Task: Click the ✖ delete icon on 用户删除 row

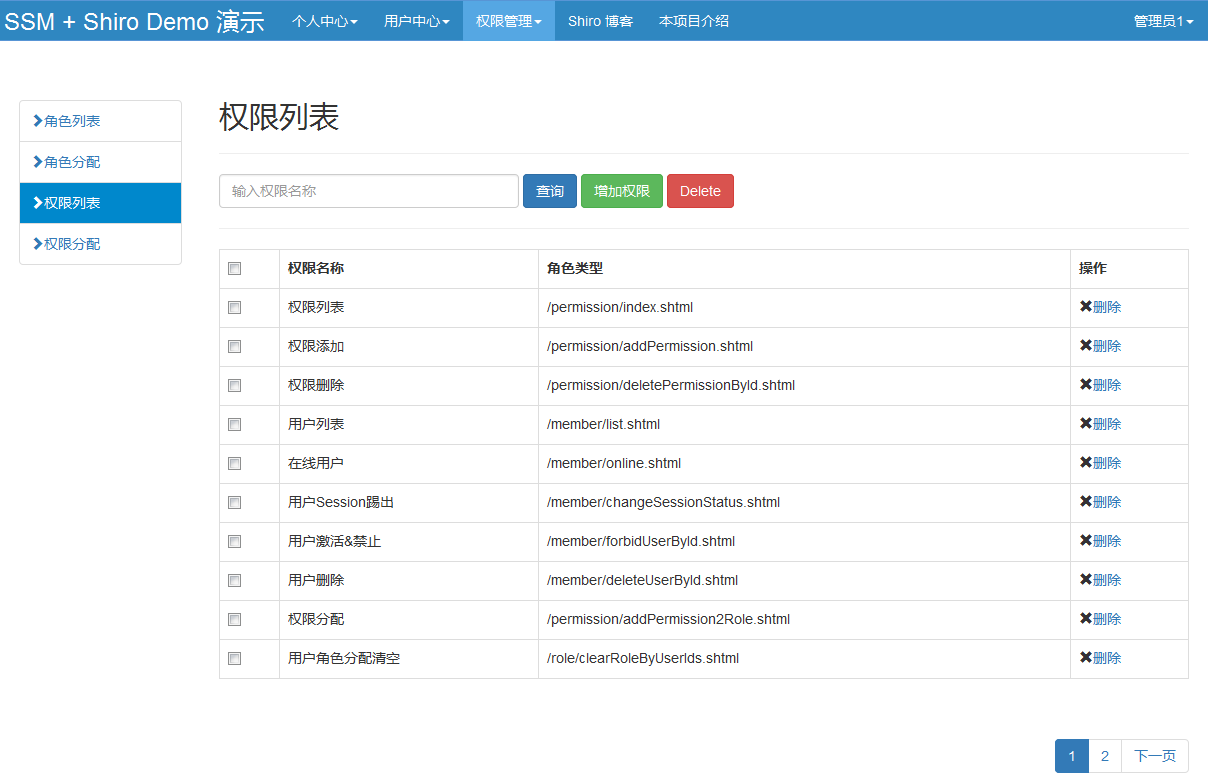Action: click(x=1086, y=579)
